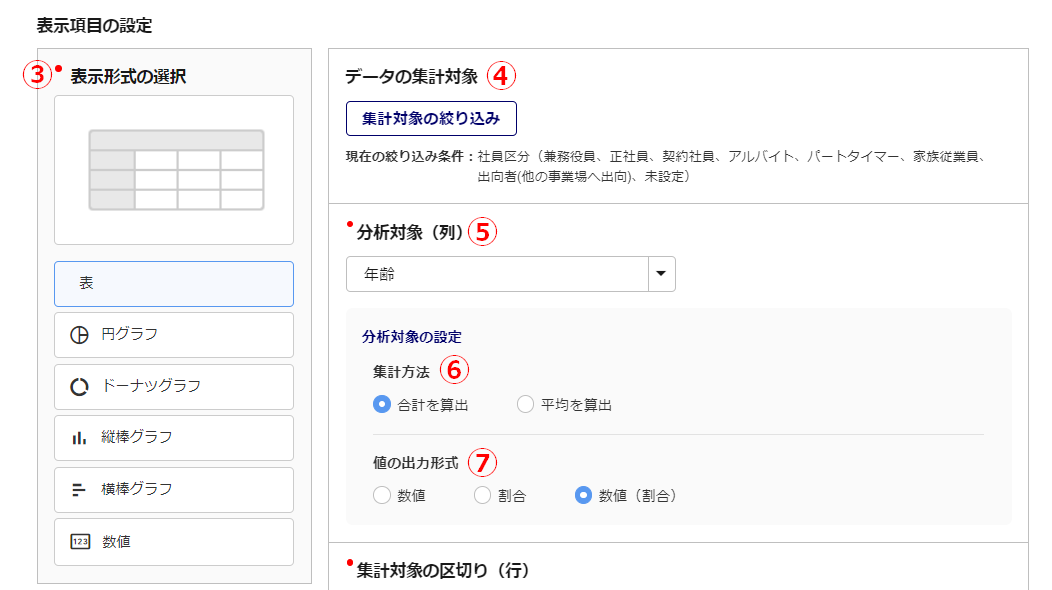This screenshot has height=590, width=1052.
Task: Click the donut chart icon
Action: (x=79, y=387)
